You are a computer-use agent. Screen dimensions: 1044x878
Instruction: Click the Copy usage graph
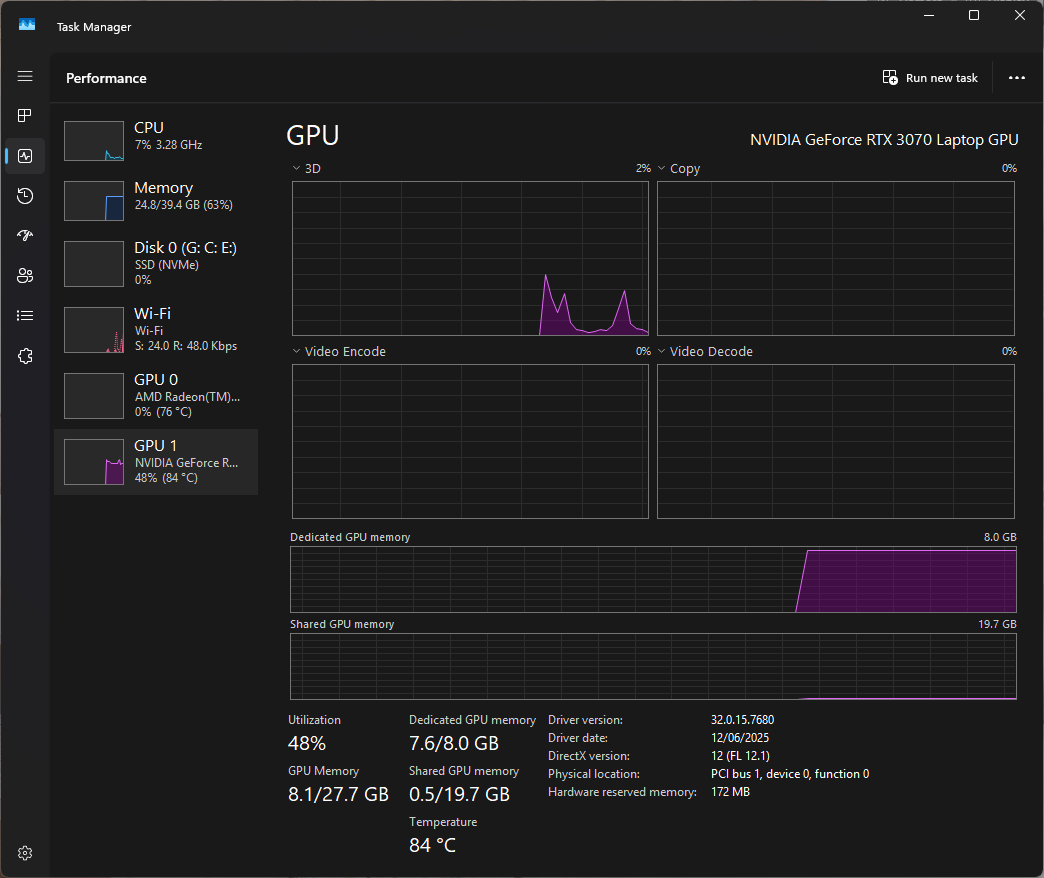(x=836, y=258)
